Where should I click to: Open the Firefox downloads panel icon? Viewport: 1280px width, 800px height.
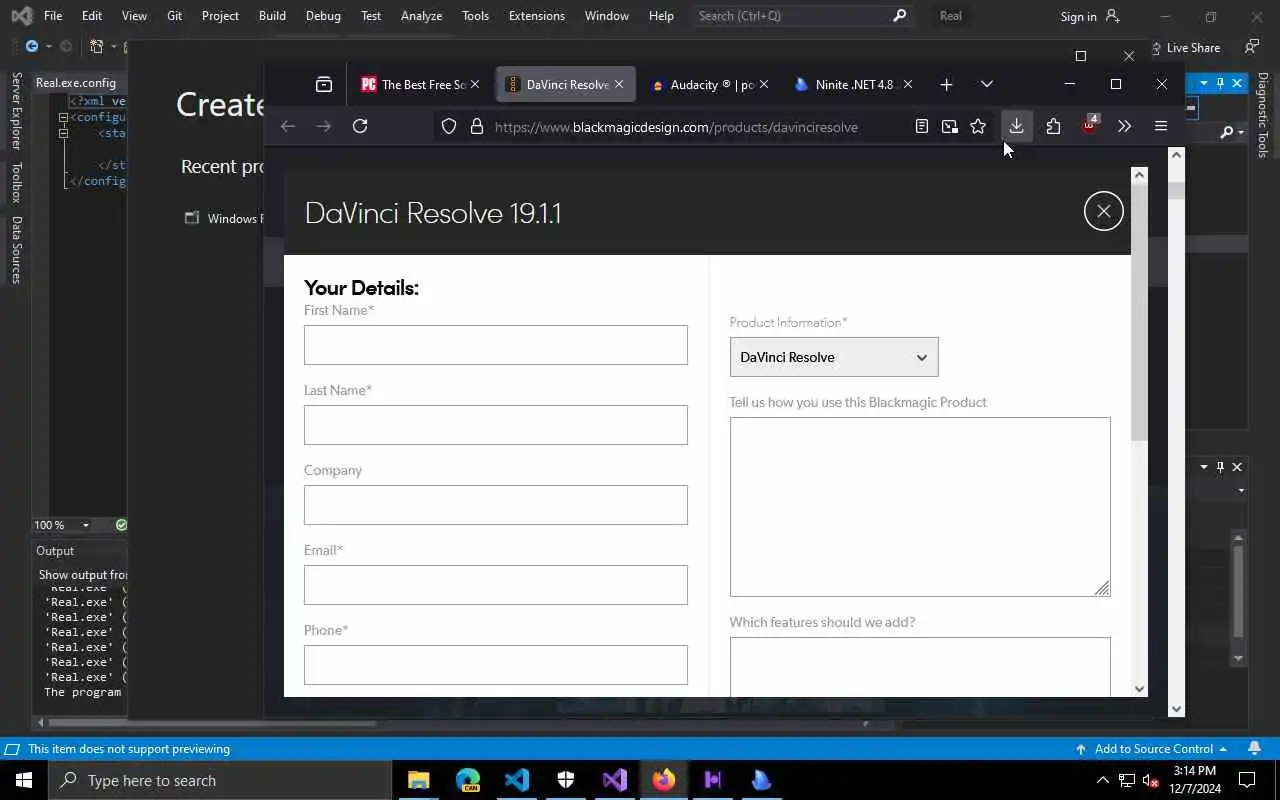[x=1016, y=126]
